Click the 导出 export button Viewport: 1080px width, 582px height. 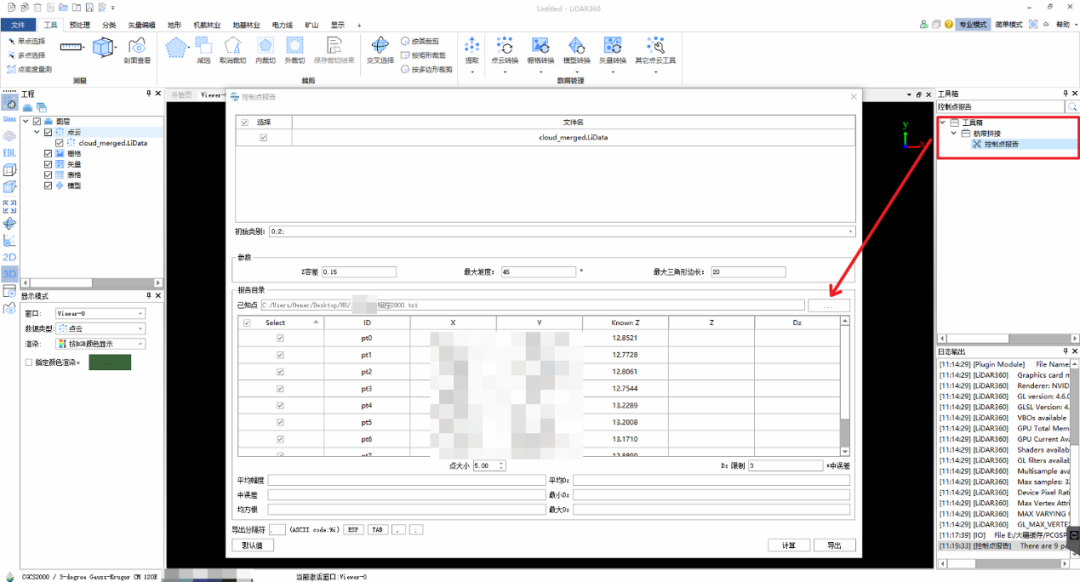835,545
